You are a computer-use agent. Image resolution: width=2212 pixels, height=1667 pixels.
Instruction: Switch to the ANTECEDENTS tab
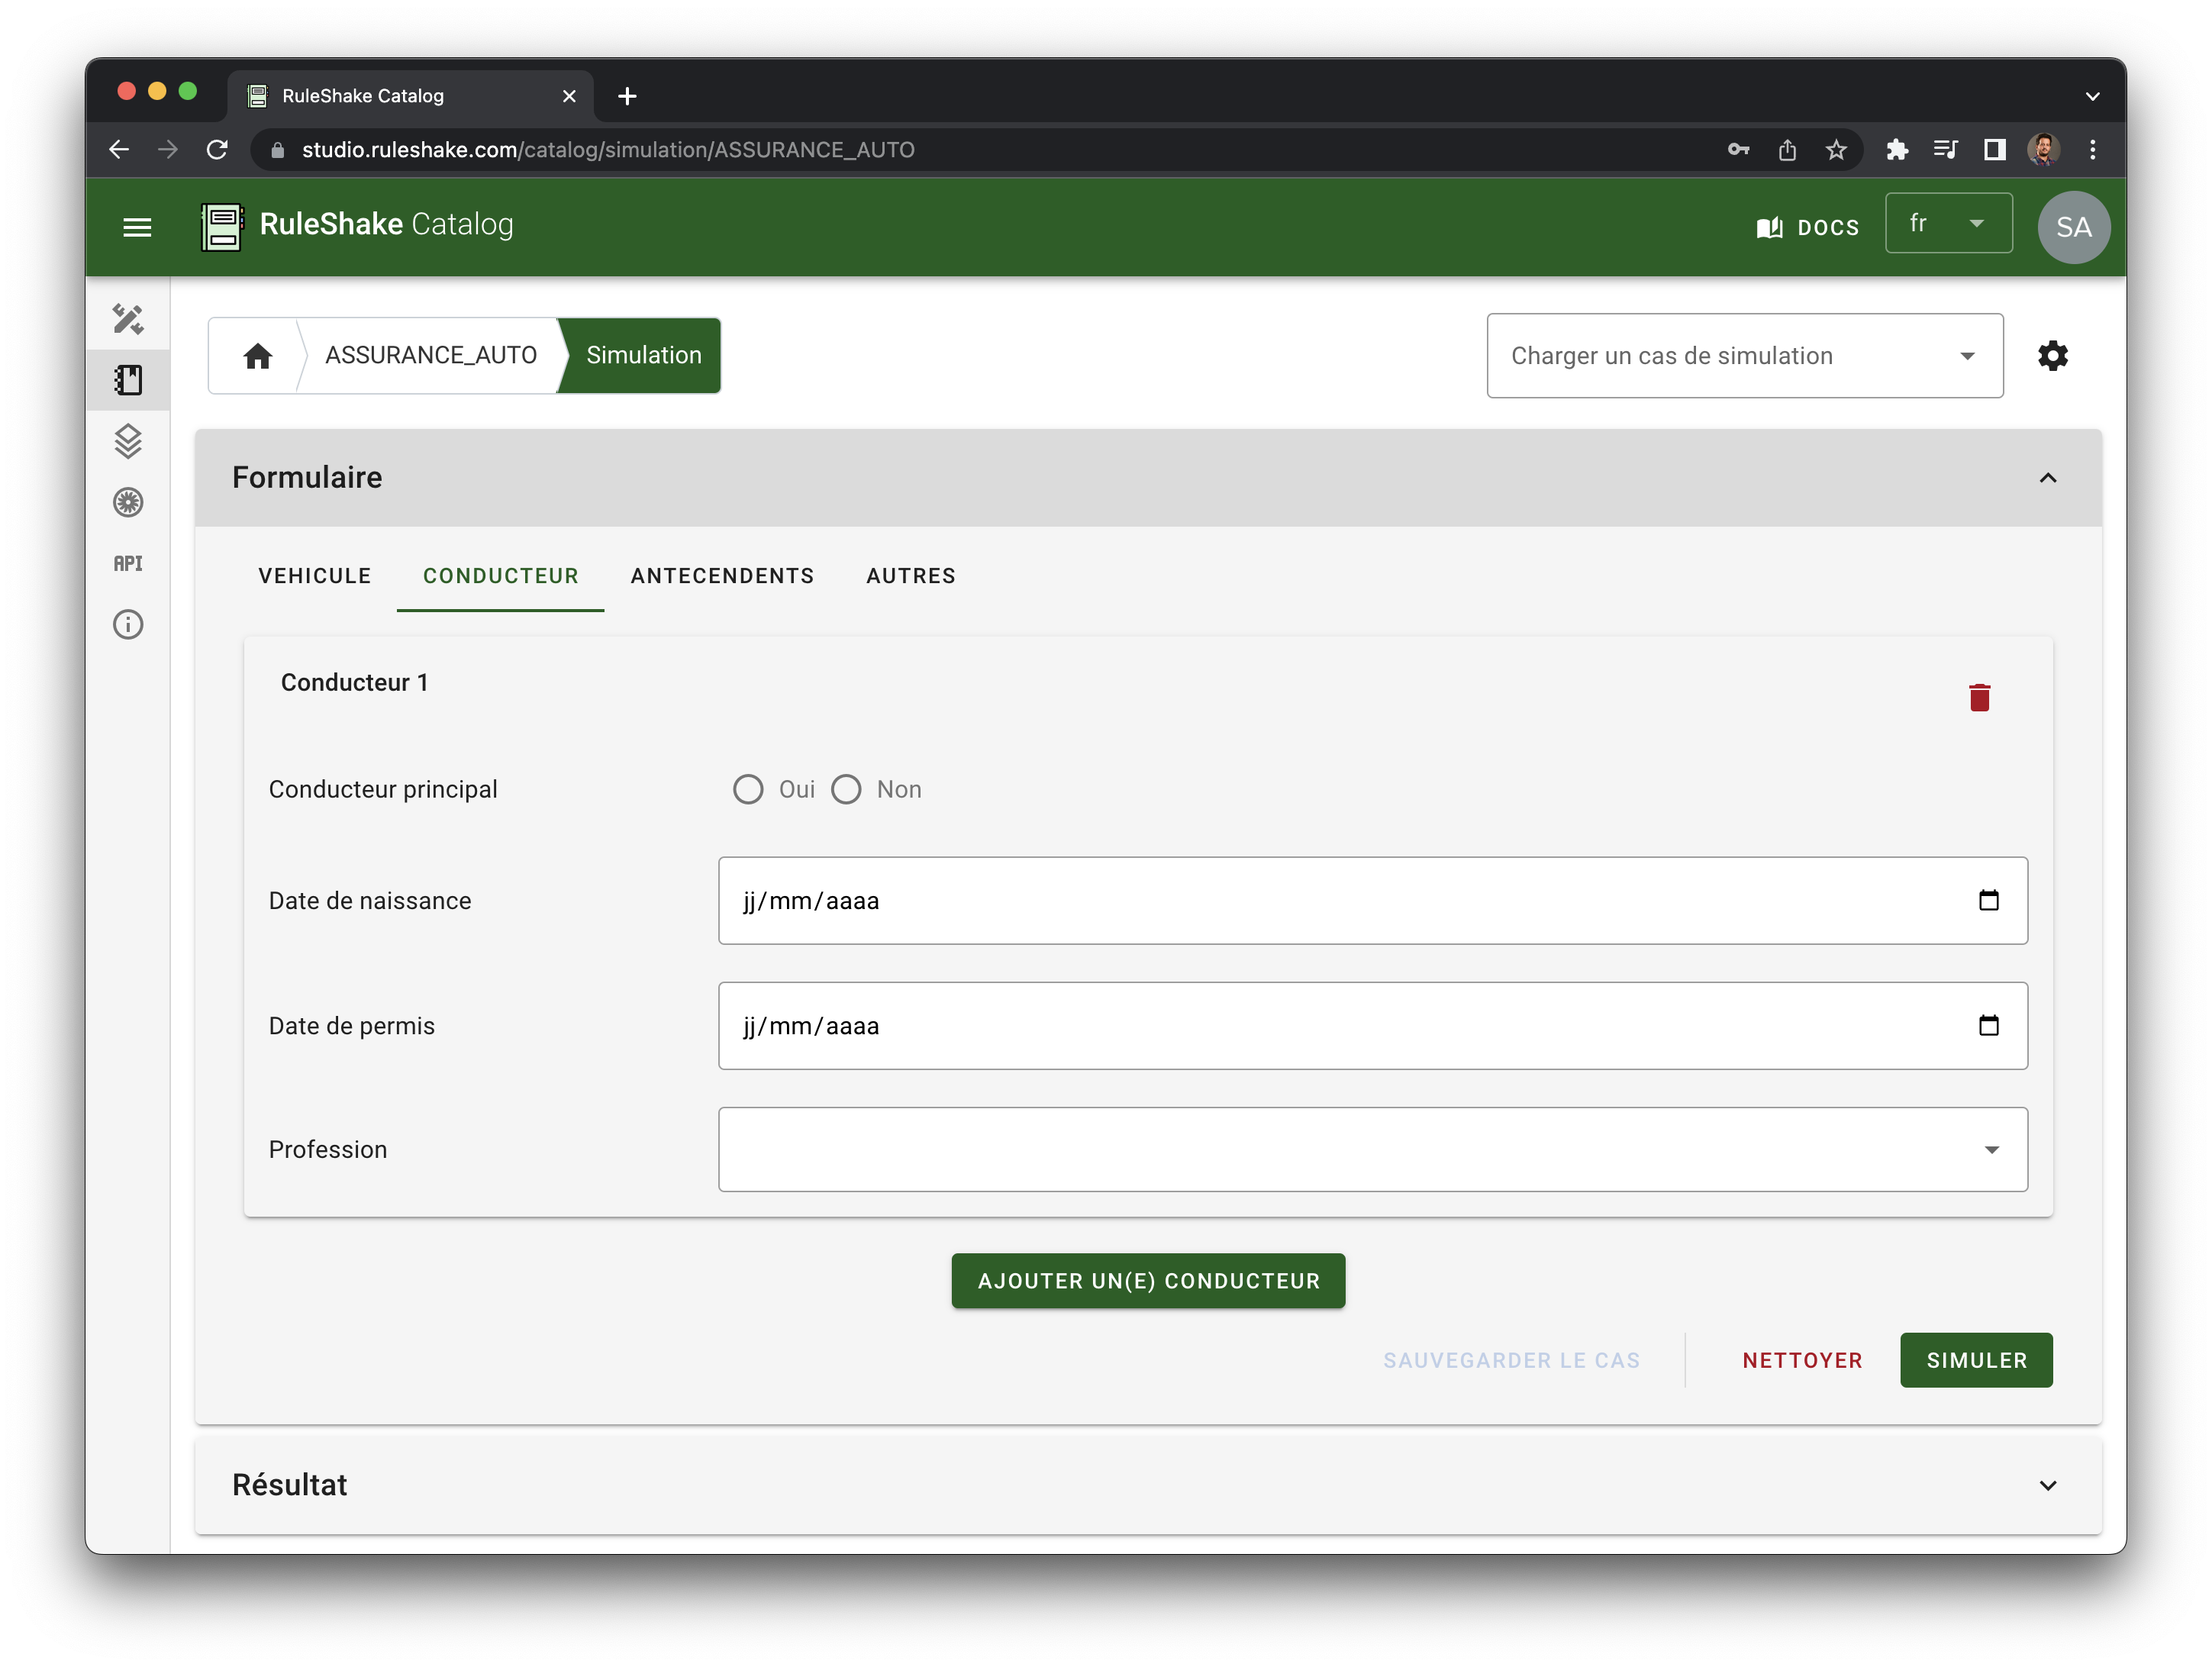722,576
